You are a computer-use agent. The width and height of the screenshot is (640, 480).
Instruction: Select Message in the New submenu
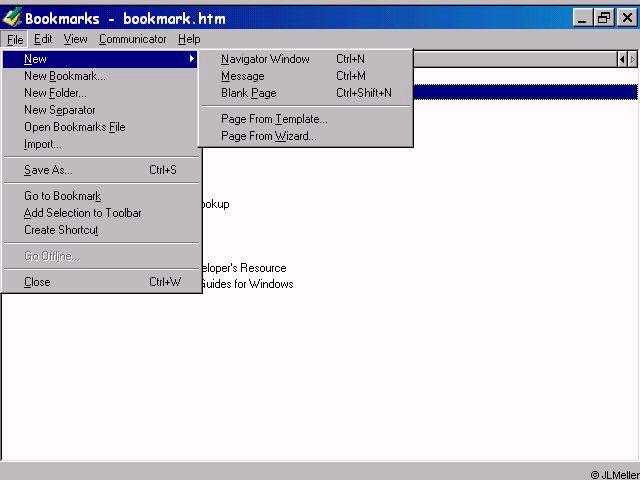pos(306,76)
